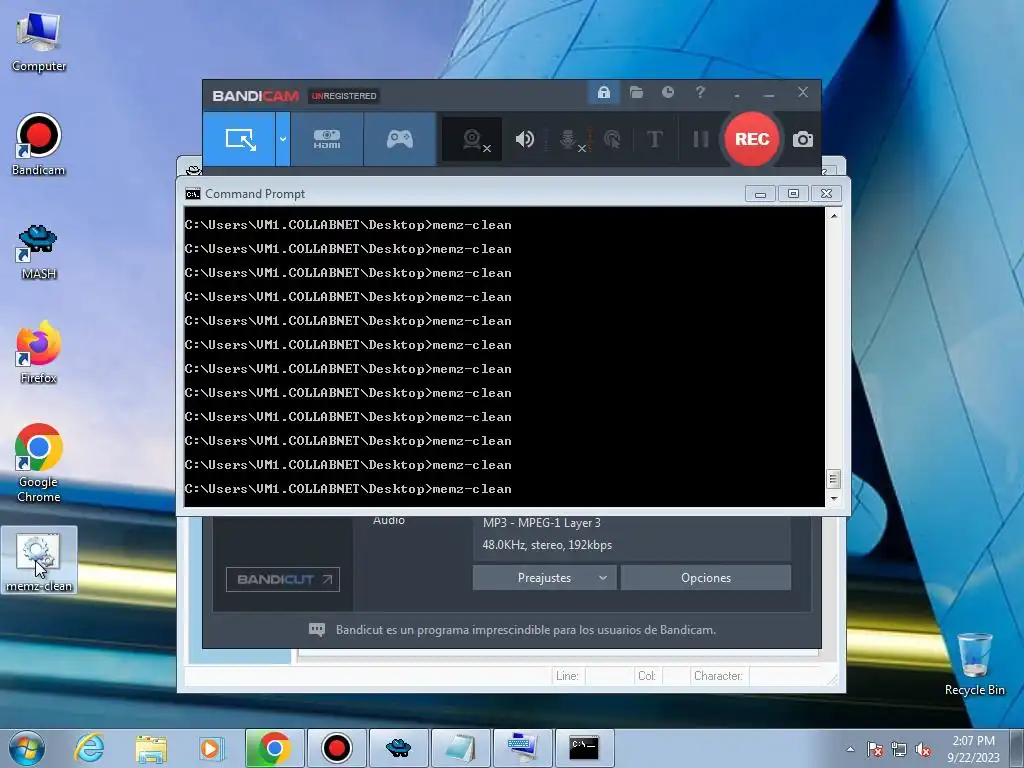Click the Command Prompt title bar icon

193,194
